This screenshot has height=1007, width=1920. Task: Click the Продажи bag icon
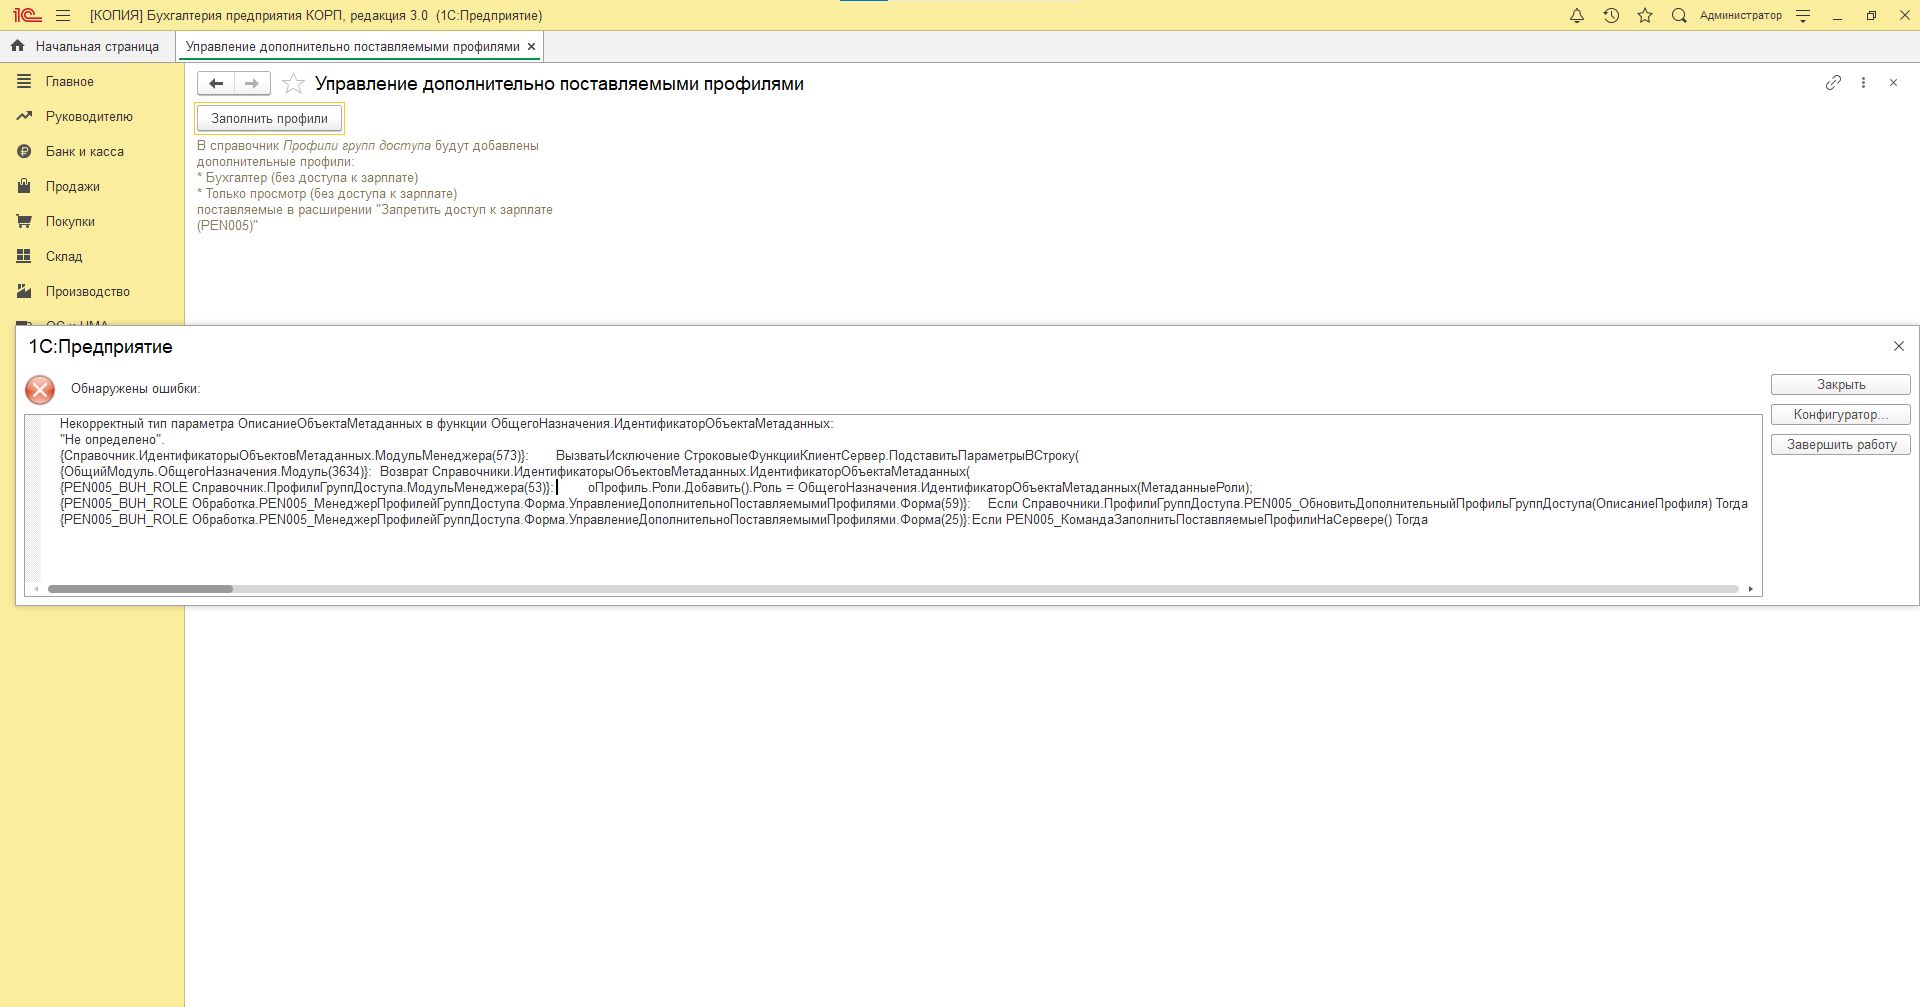(24, 187)
